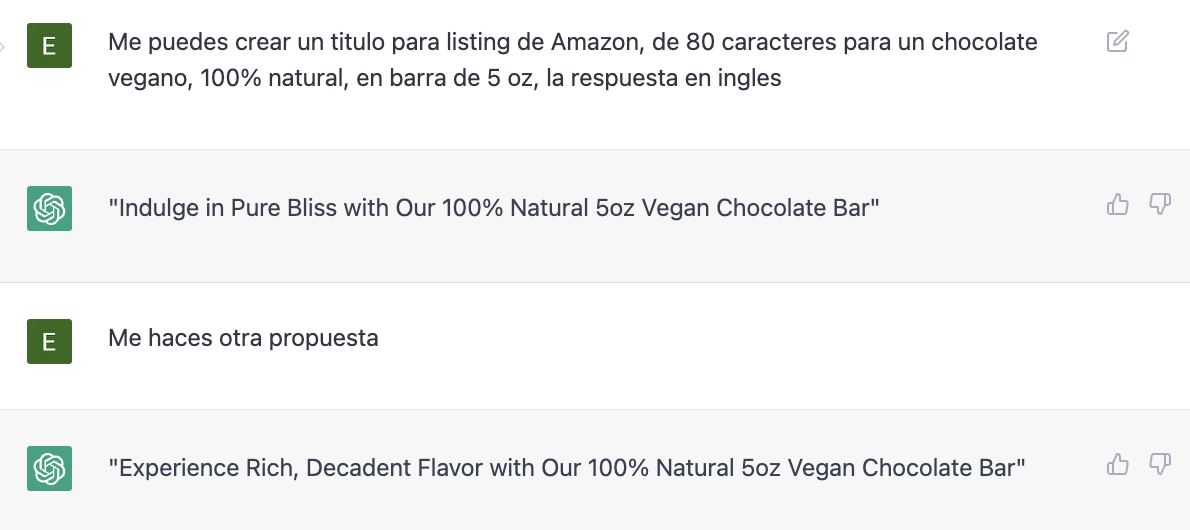Click the text "Me haces otra propuesta"
1190x530 pixels.
[x=244, y=338]
